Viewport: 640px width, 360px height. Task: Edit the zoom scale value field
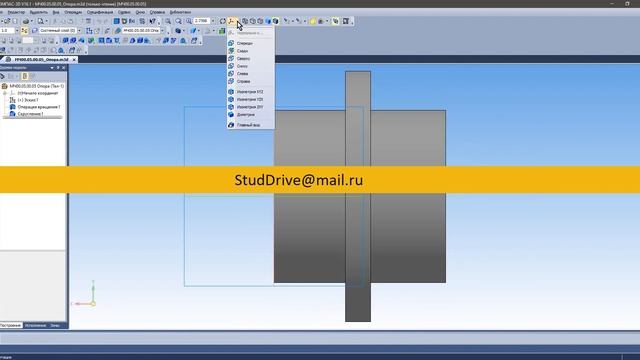tap(202, 21)
